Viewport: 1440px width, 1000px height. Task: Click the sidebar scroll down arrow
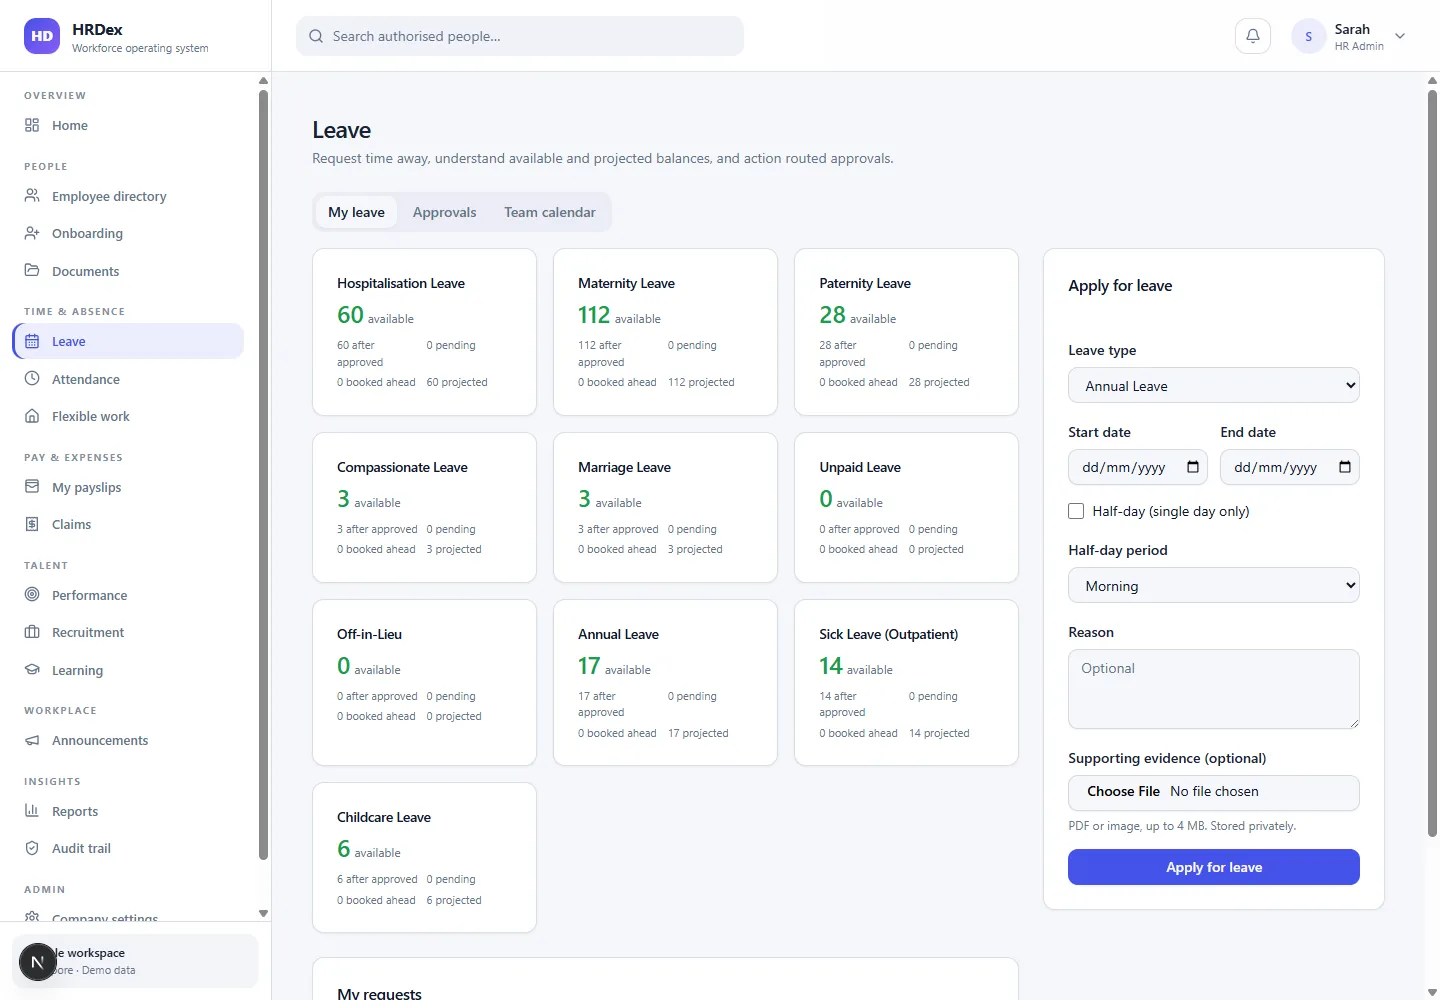(x=263, y=913)
